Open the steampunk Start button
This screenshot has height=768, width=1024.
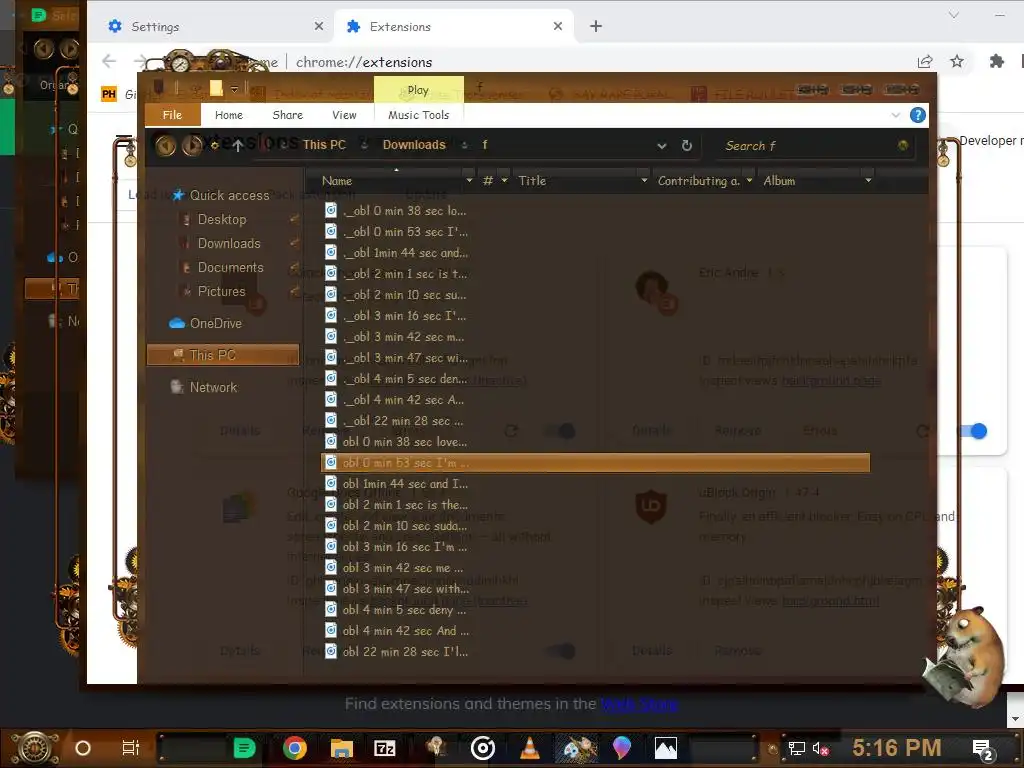pyautogui.click(x=34, y=748)
